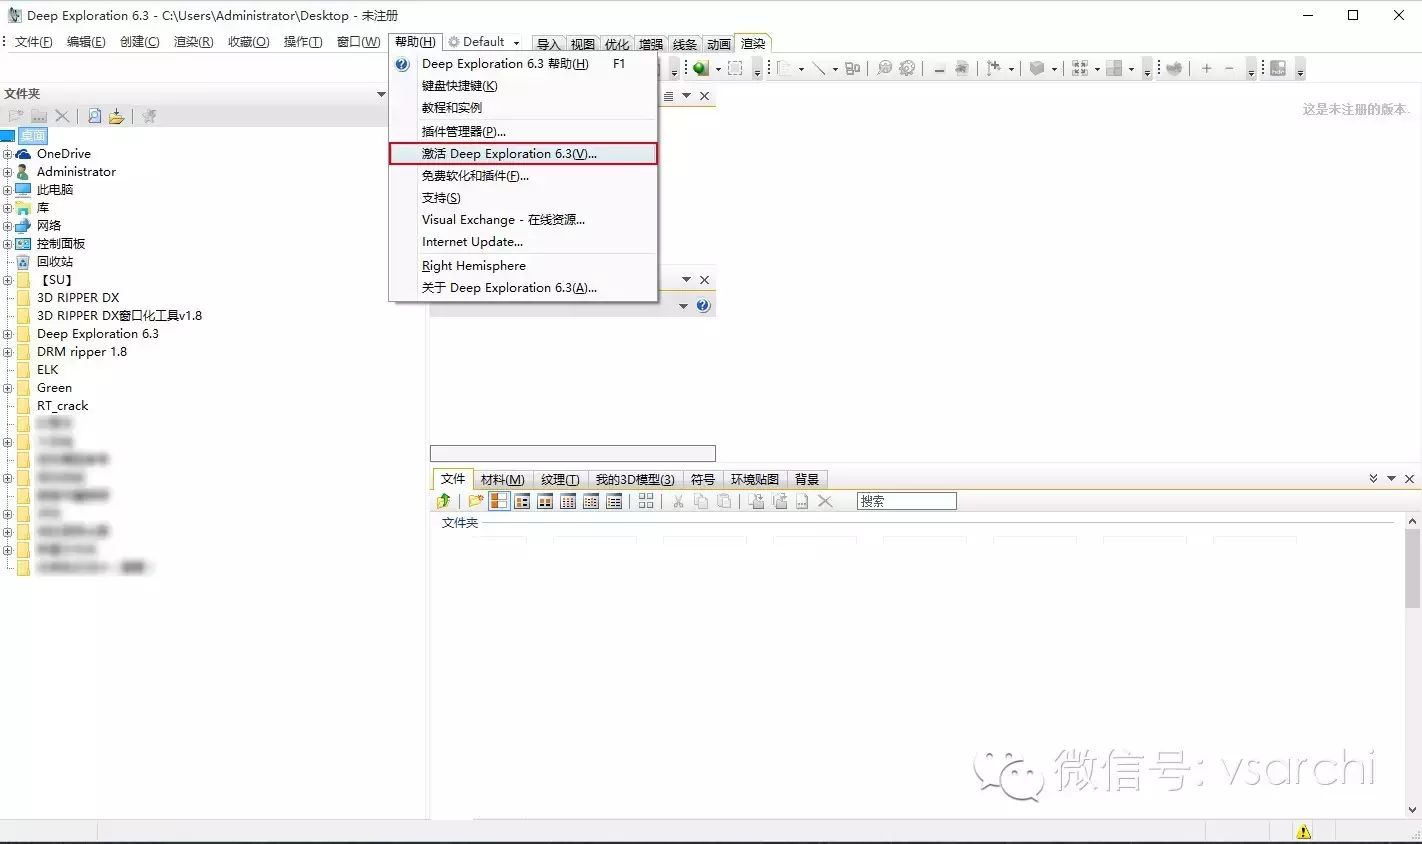1422x844 pixels.
Task: Expand the Deep Exploration 6.3 folder node
Action: [7, 334]
